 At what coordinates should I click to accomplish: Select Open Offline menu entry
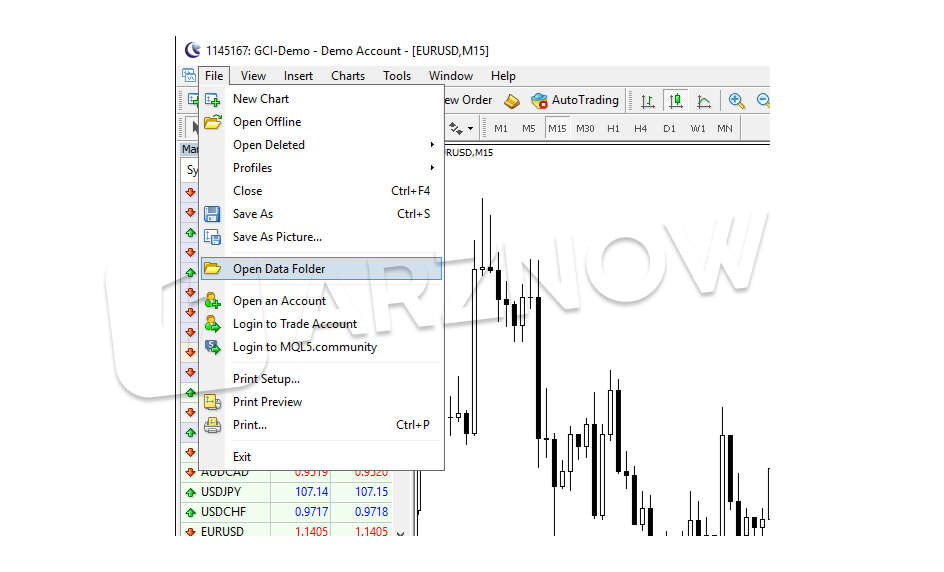tap(321, 122)
